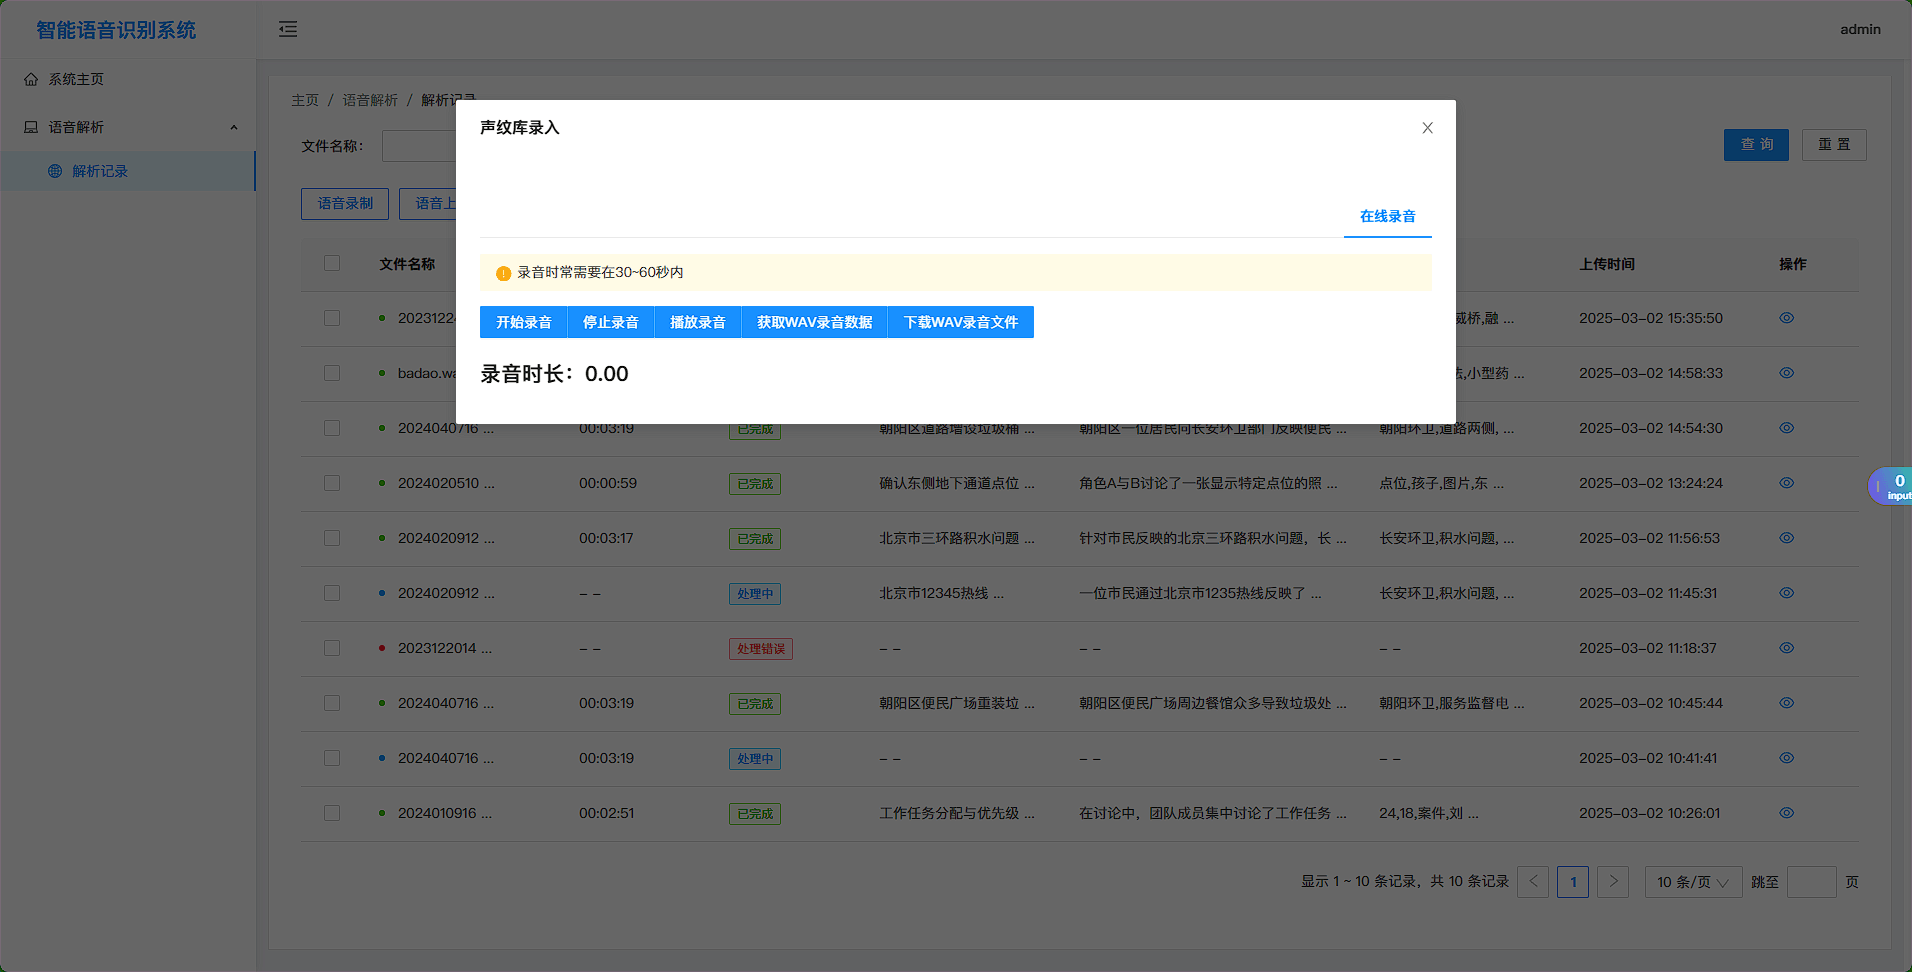The image size is (1912, 972).
Task: Go to previous page arrow
Action: (1533, 882)
